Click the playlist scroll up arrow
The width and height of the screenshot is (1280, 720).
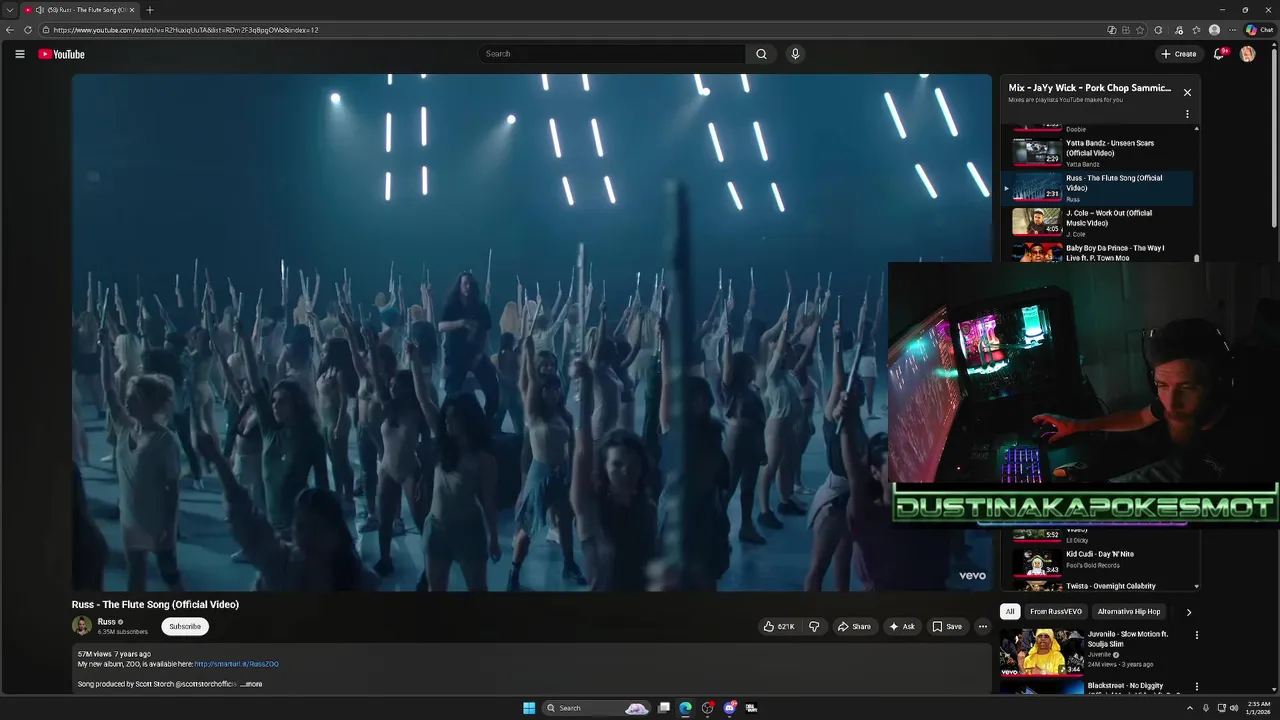pos(1196,129)
